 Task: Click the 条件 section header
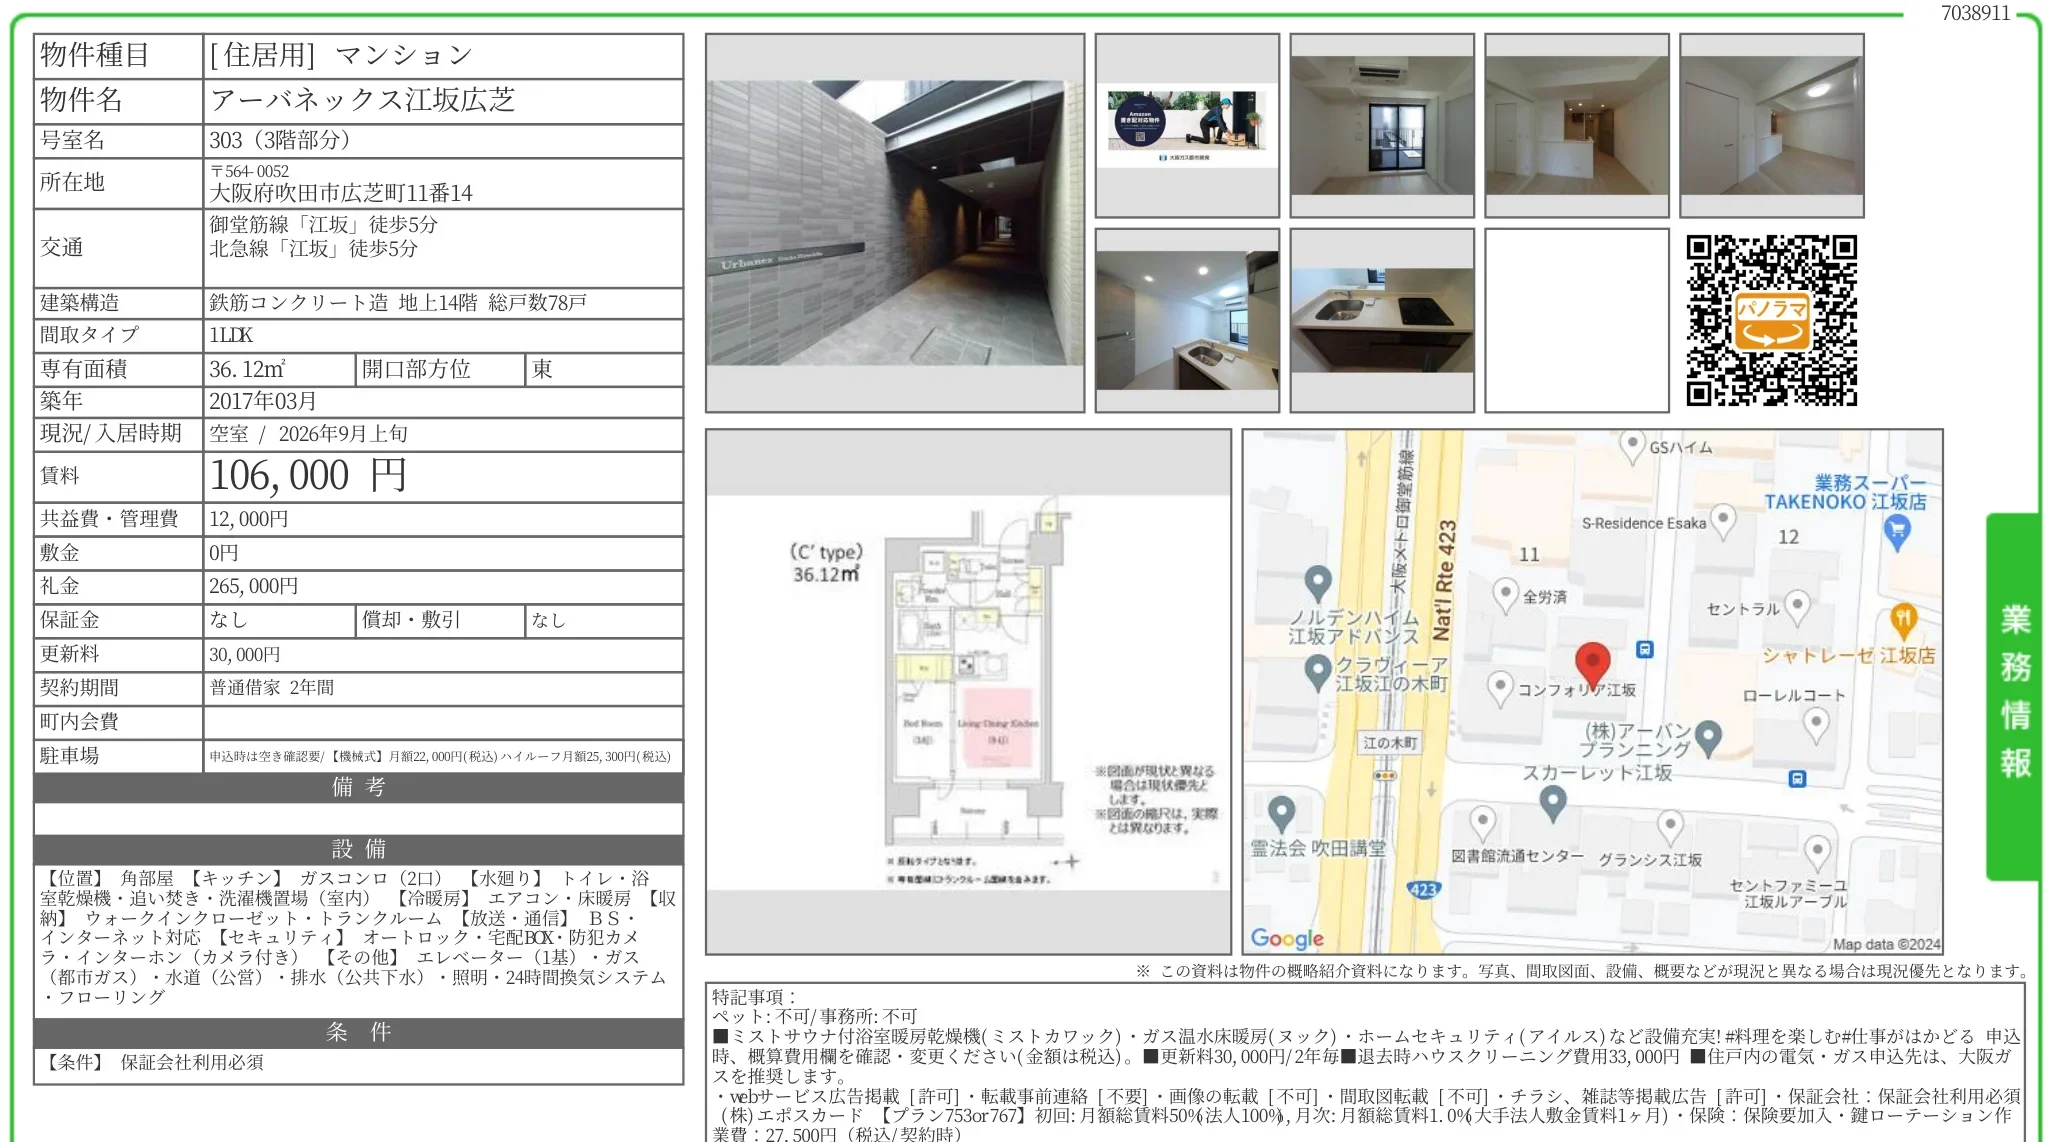359,1032
